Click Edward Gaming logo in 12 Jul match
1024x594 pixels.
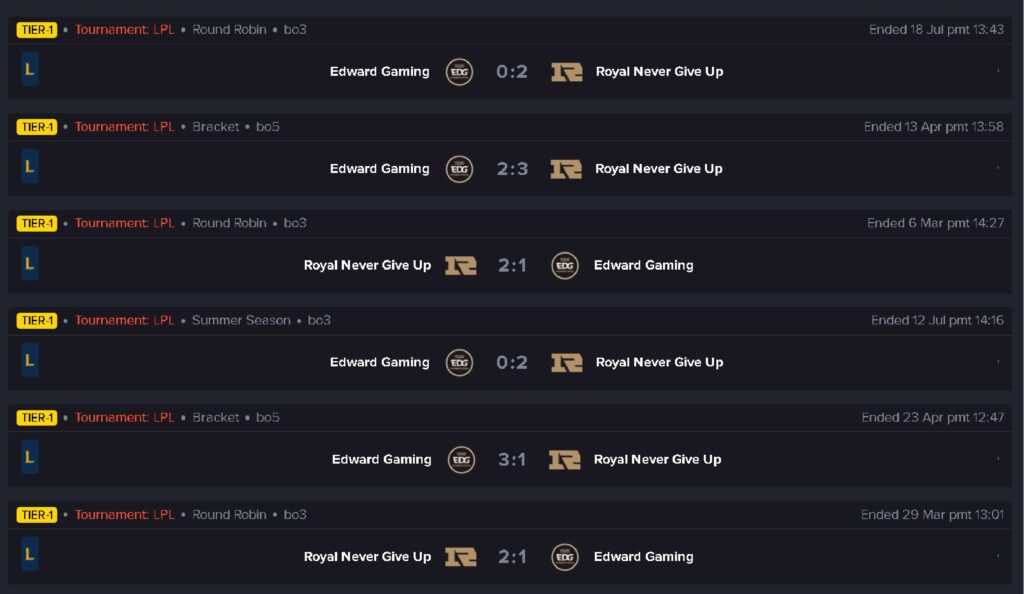(459, 363)
